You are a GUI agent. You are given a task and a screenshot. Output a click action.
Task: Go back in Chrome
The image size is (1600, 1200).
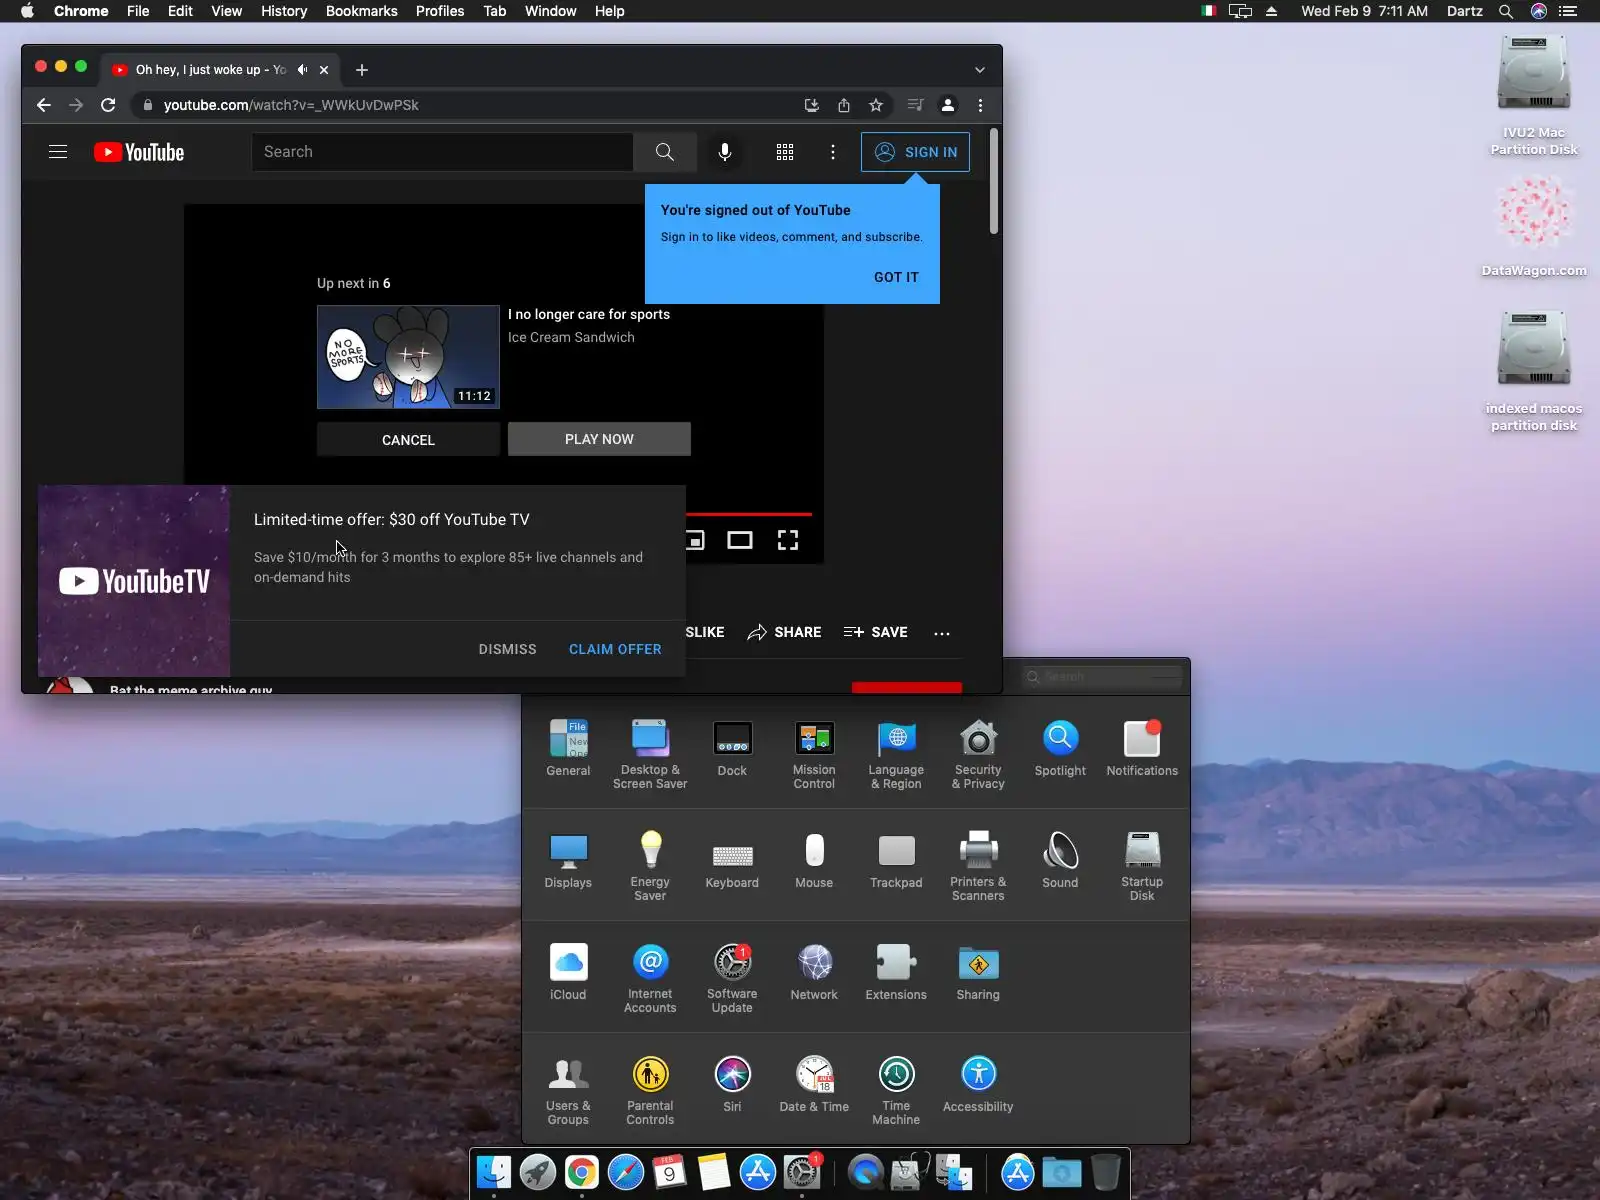tap(44, 105)
